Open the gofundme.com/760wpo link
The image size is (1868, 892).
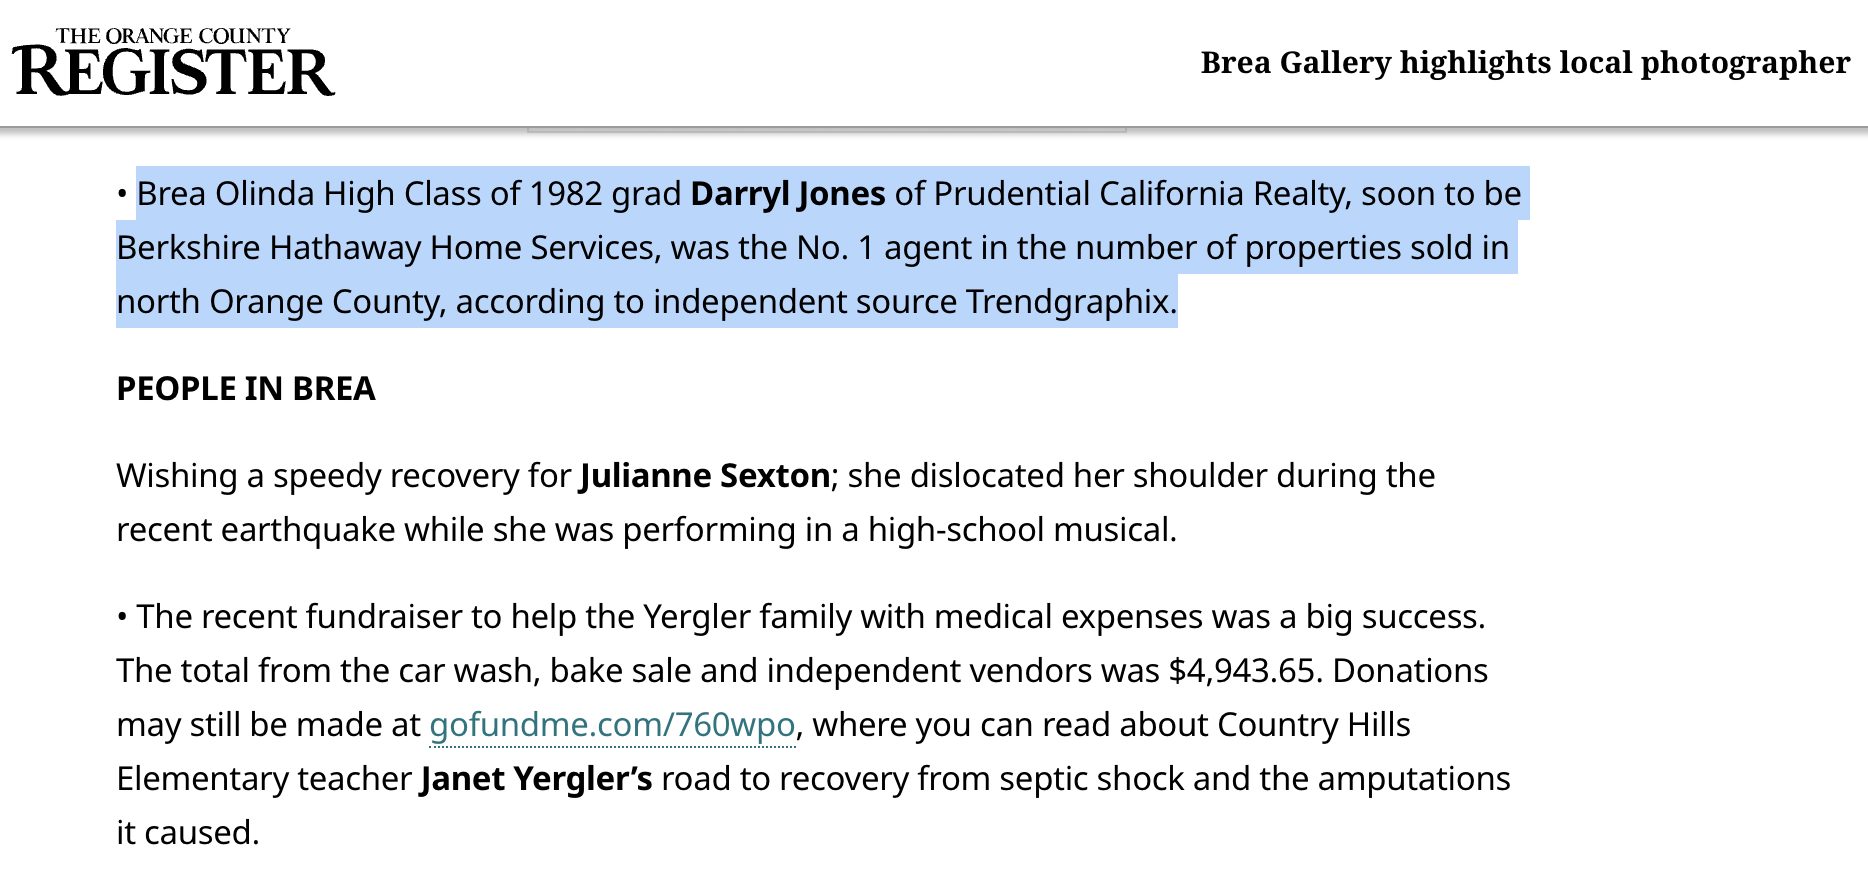click(612, 724)
